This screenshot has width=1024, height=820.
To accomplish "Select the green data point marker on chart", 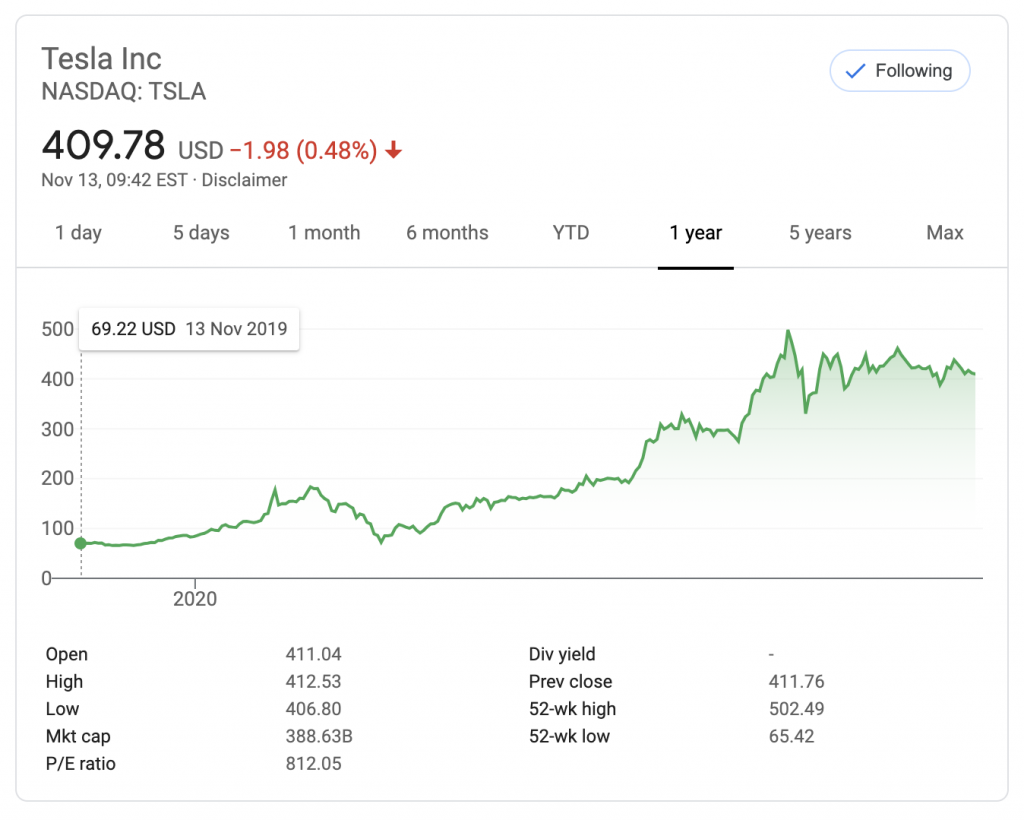I will pyautogui.click(x=80, y=543).
